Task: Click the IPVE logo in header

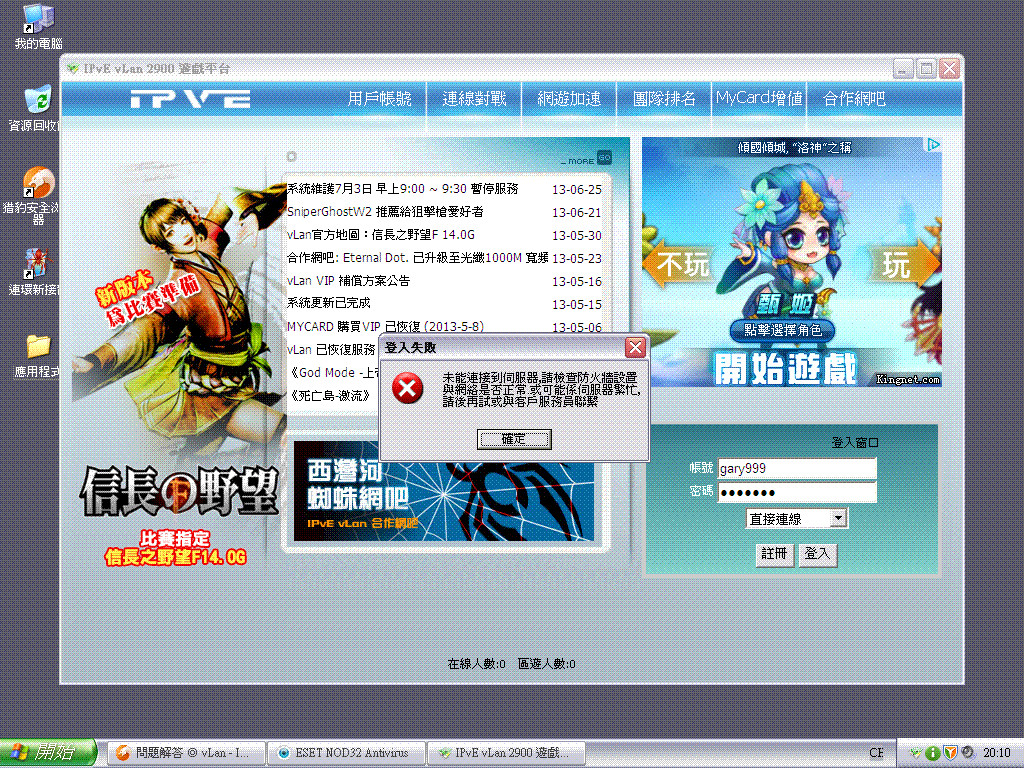Action: [x=190, y=99]
